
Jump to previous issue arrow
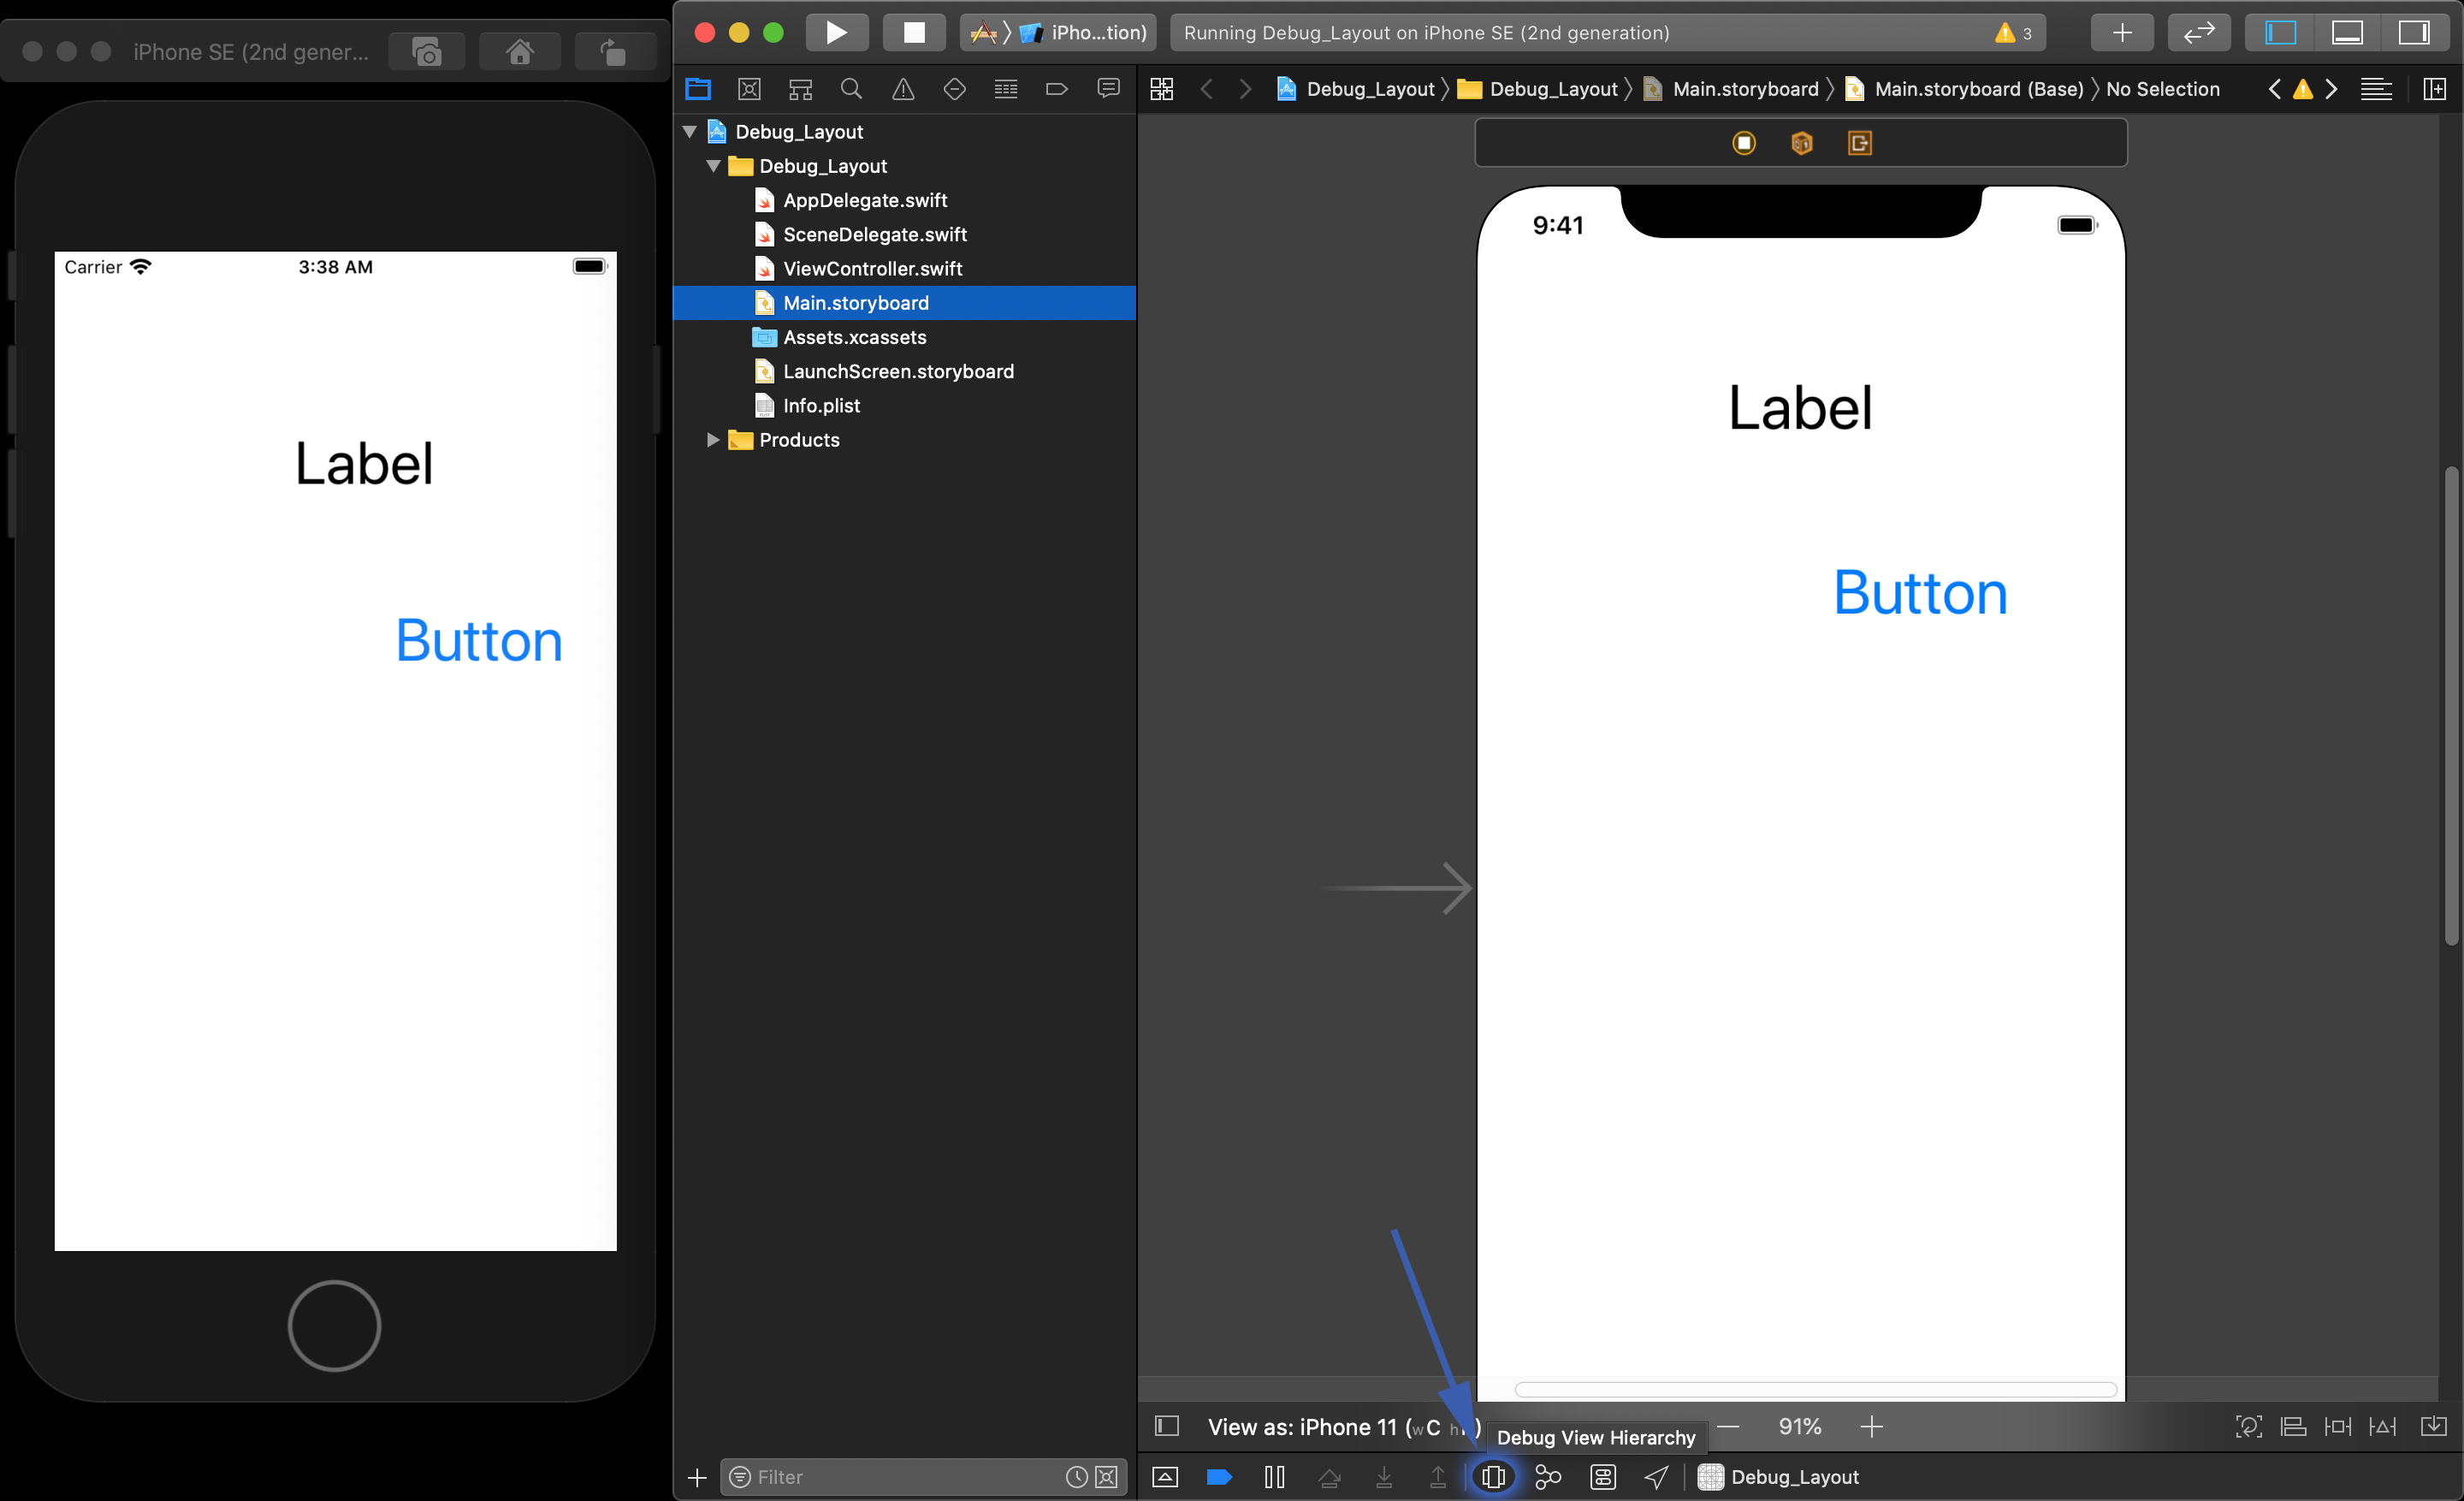coord(2274,89)
